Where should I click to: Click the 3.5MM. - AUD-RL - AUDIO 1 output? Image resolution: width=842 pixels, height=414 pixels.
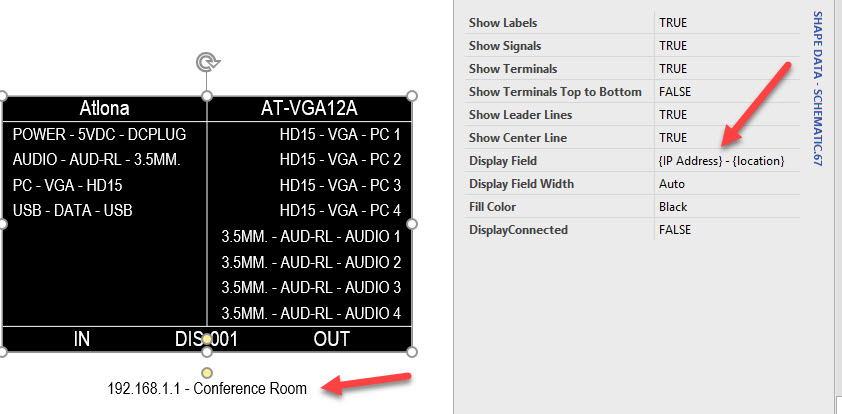311,236
